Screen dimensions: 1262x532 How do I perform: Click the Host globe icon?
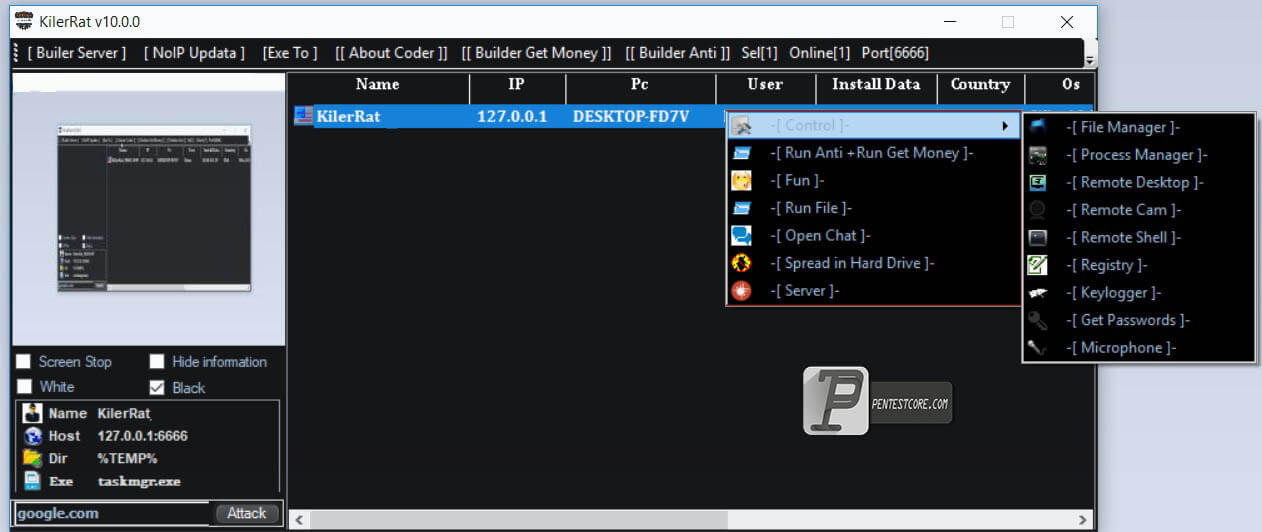pos(32,436)
